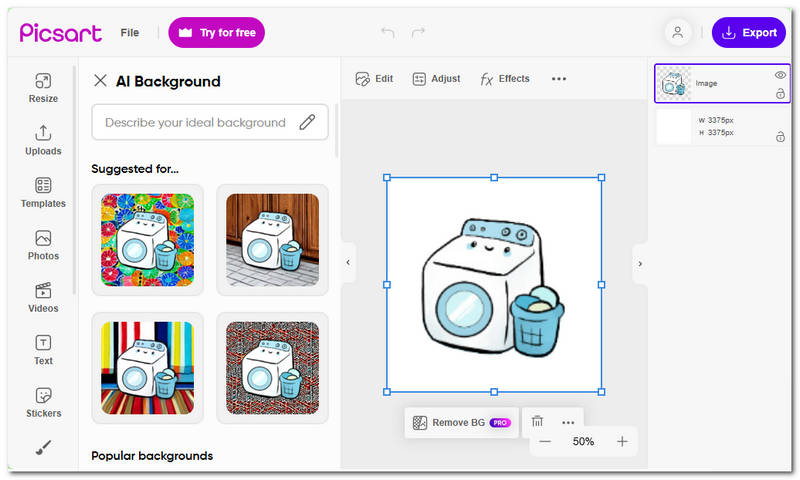
Task: Open the File menu
Action: (x=130, y=33)
